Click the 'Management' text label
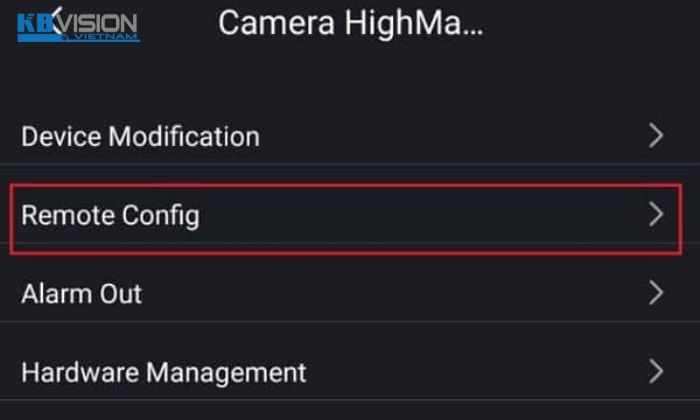700x420 pixels. click(227, 373)
